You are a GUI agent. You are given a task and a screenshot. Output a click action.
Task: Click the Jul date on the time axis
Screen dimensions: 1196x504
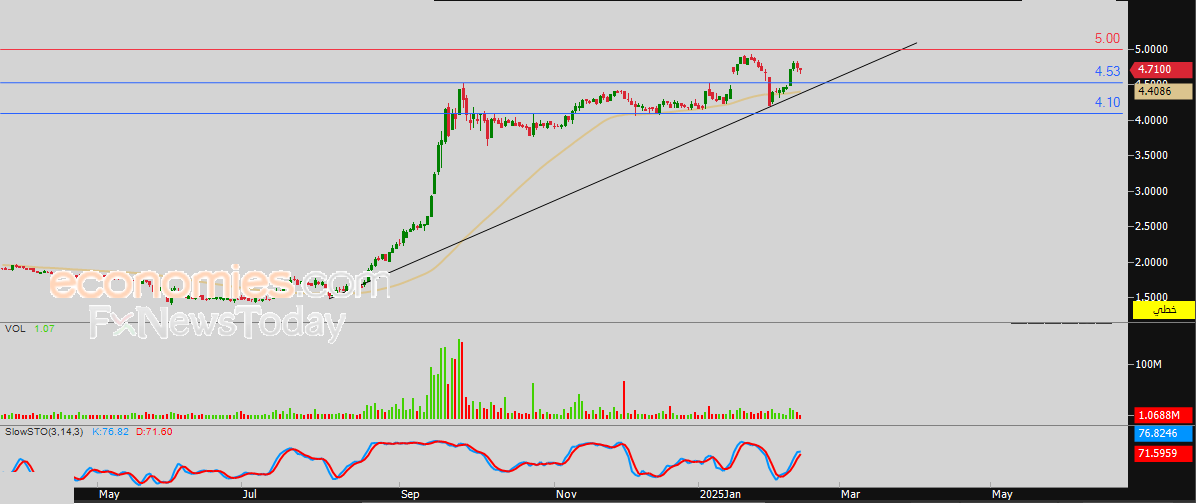[x=250, y=495]
